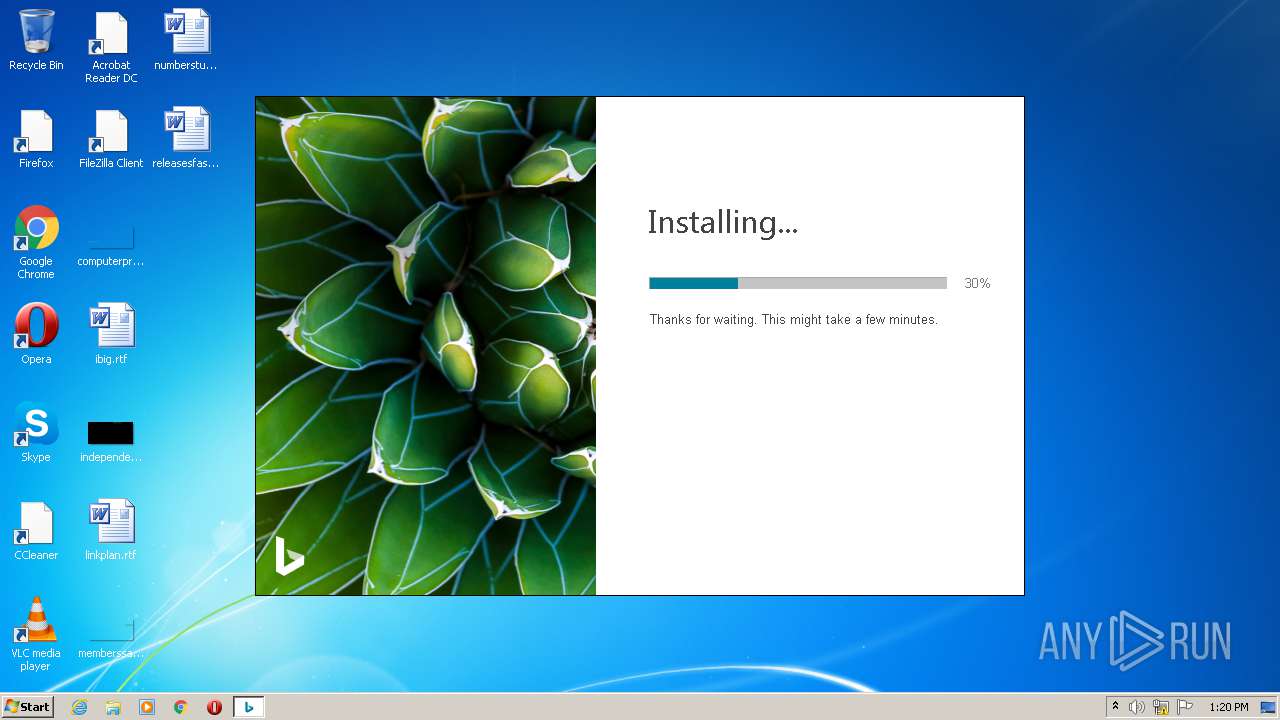Launch CCleaner desktop shortcut

click(x=36, y=530)
